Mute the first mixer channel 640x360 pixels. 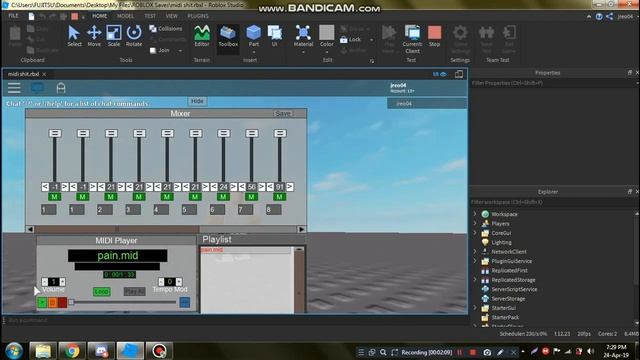click(54, 197)
